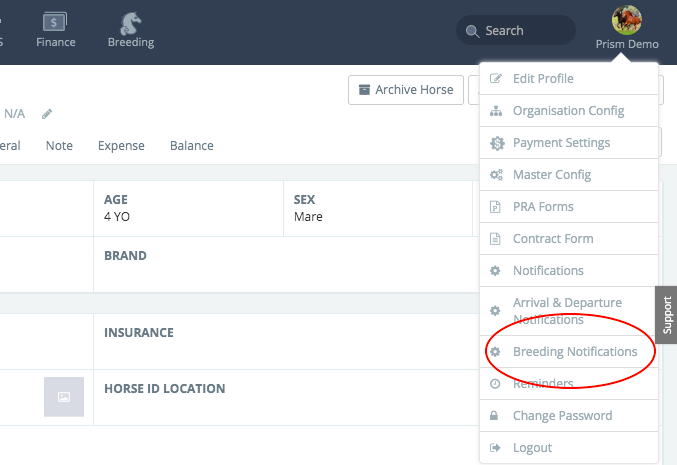Click the Reminders clock icon

point(495,383)
